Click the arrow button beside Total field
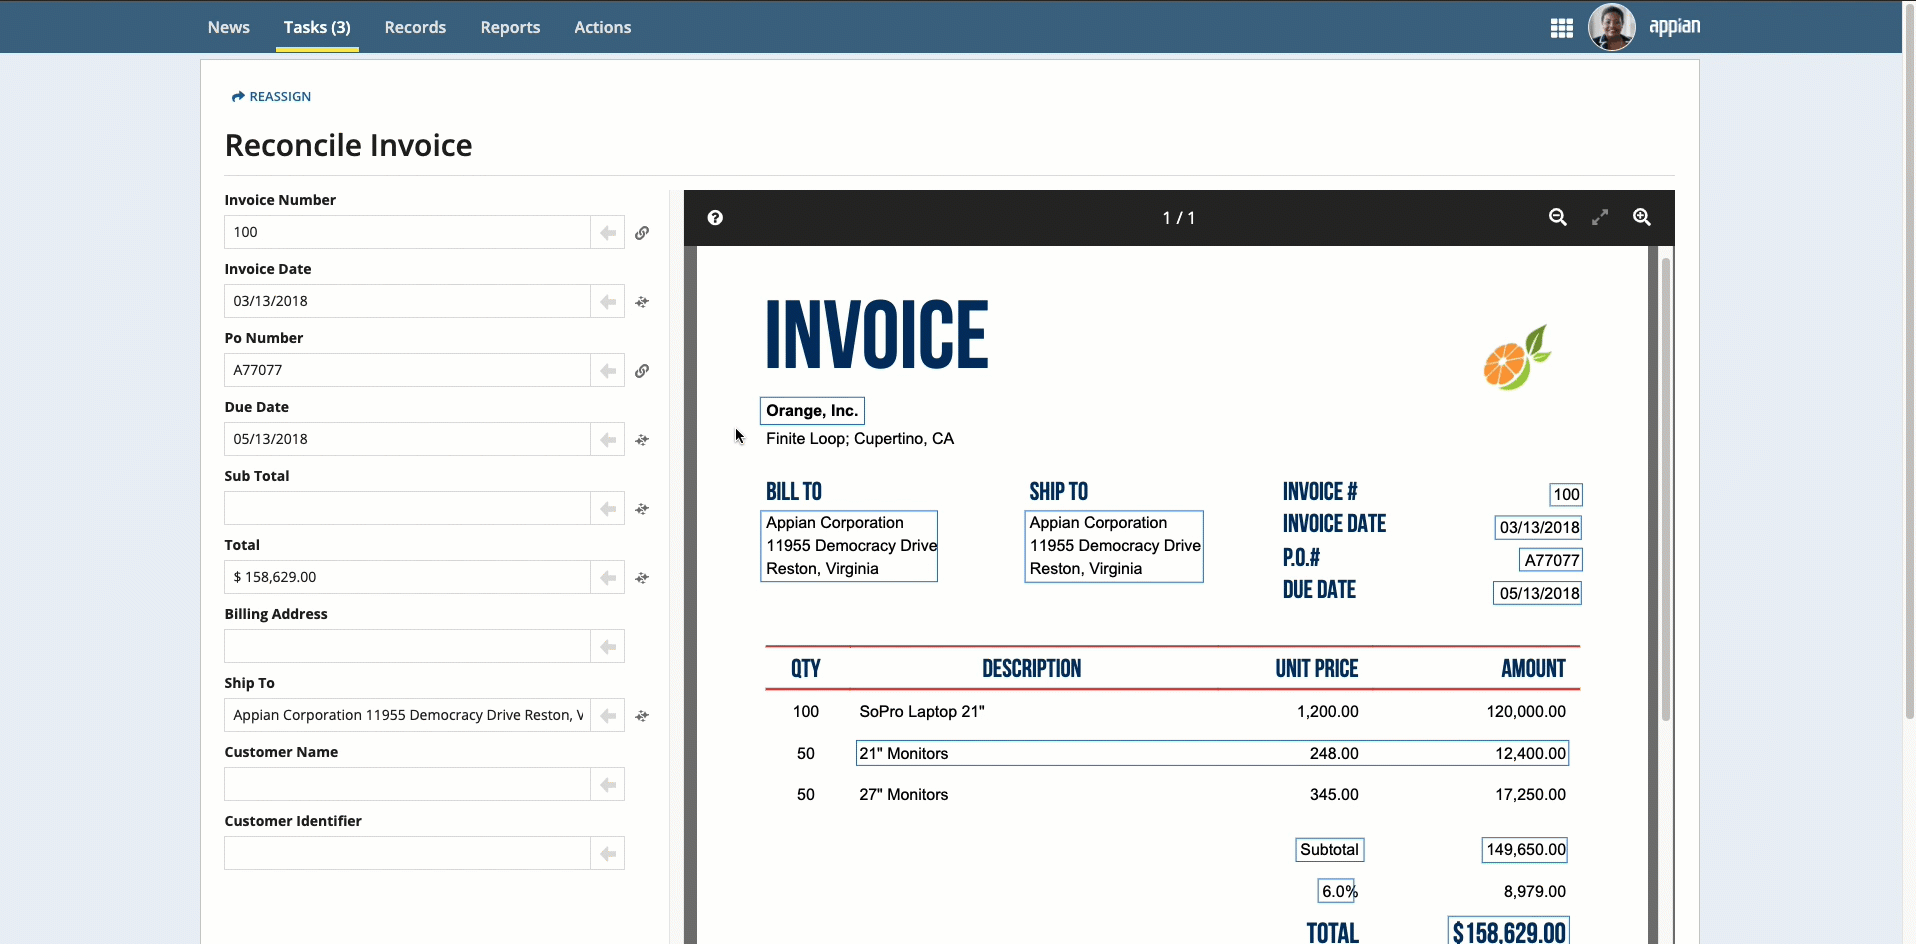This screenshot has width=1916, height=944. click(x=607, y=577)
